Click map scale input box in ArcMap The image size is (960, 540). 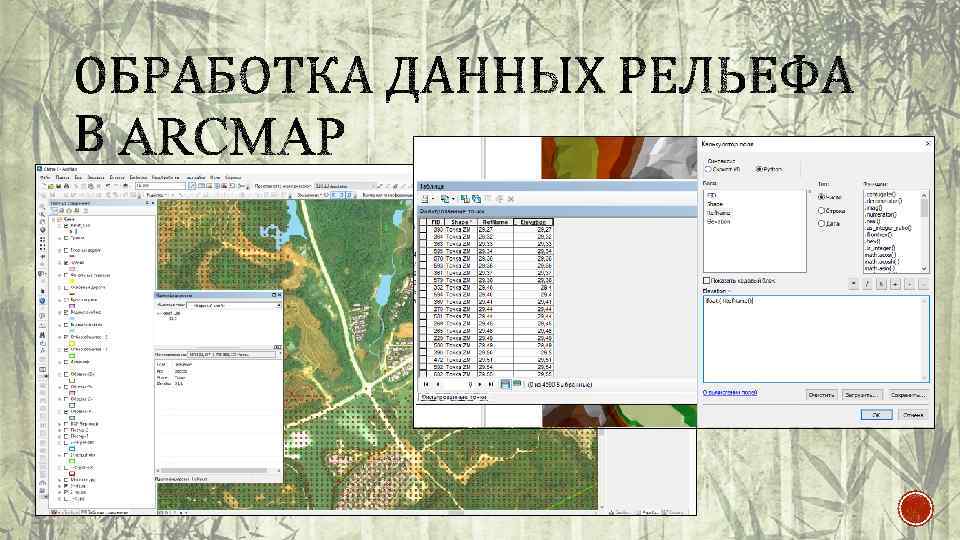tap(160, 186)
